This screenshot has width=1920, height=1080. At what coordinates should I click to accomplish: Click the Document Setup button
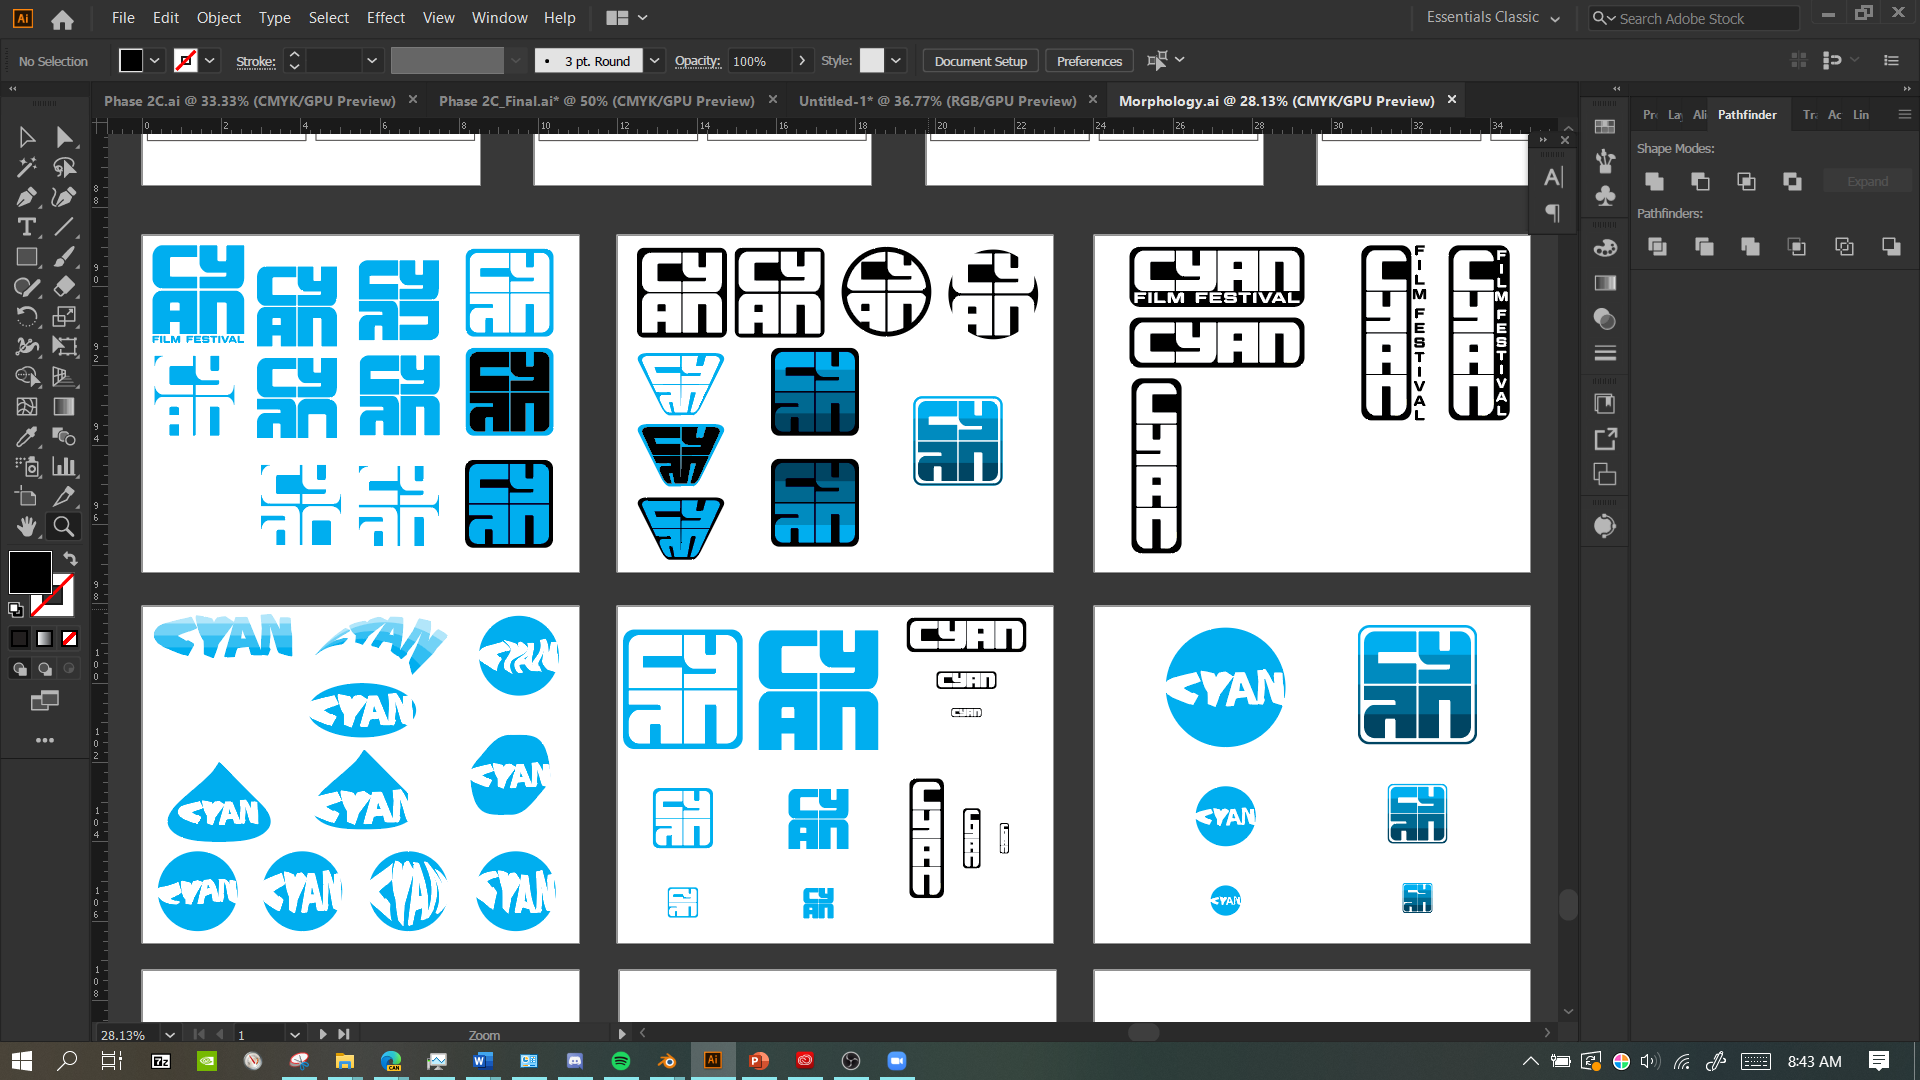pyautogui.click(x=980, y=61)
